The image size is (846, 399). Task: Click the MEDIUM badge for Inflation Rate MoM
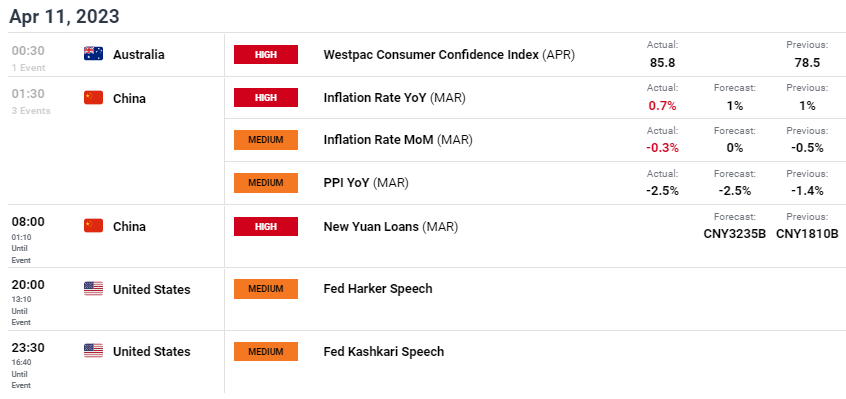point(265,140)
